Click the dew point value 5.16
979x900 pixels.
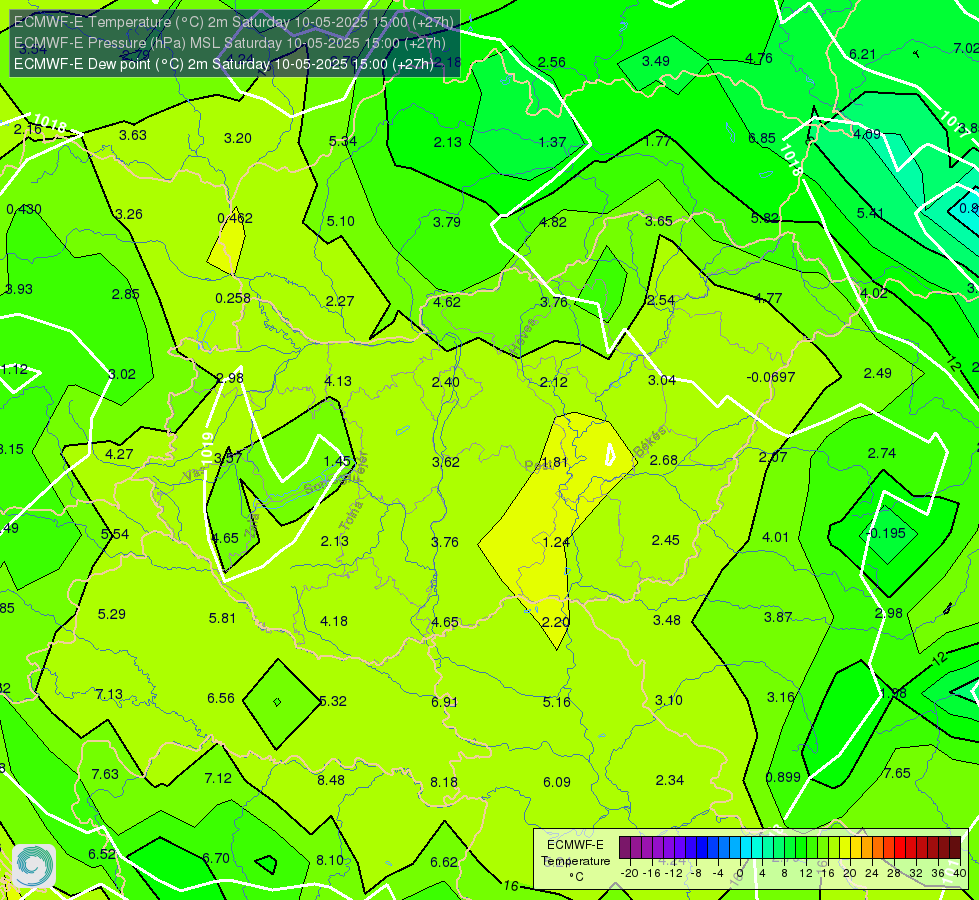557,702
